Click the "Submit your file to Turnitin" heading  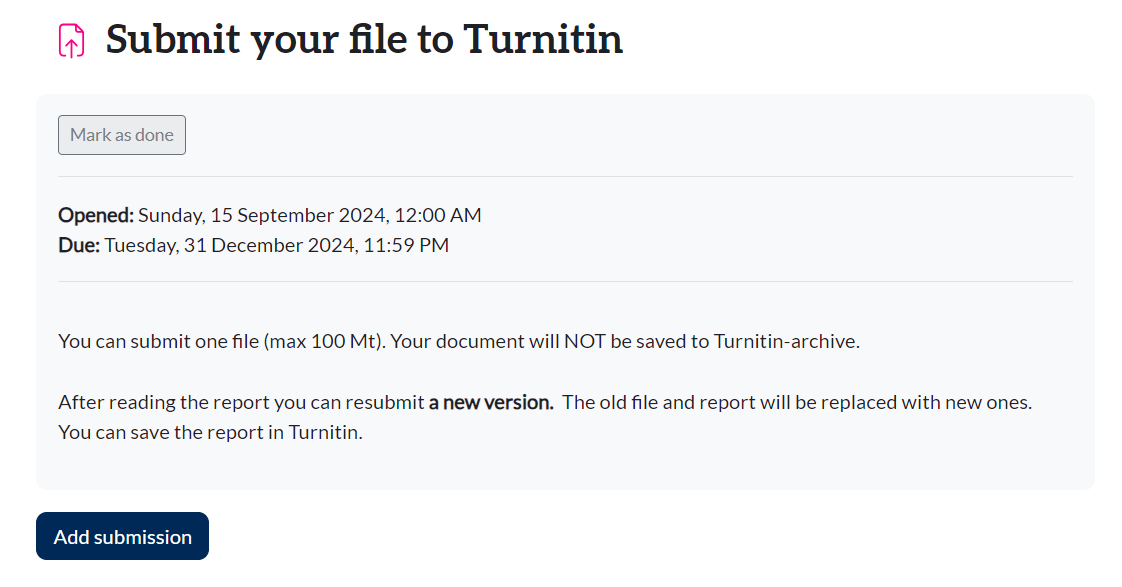(x=364, y=39)
